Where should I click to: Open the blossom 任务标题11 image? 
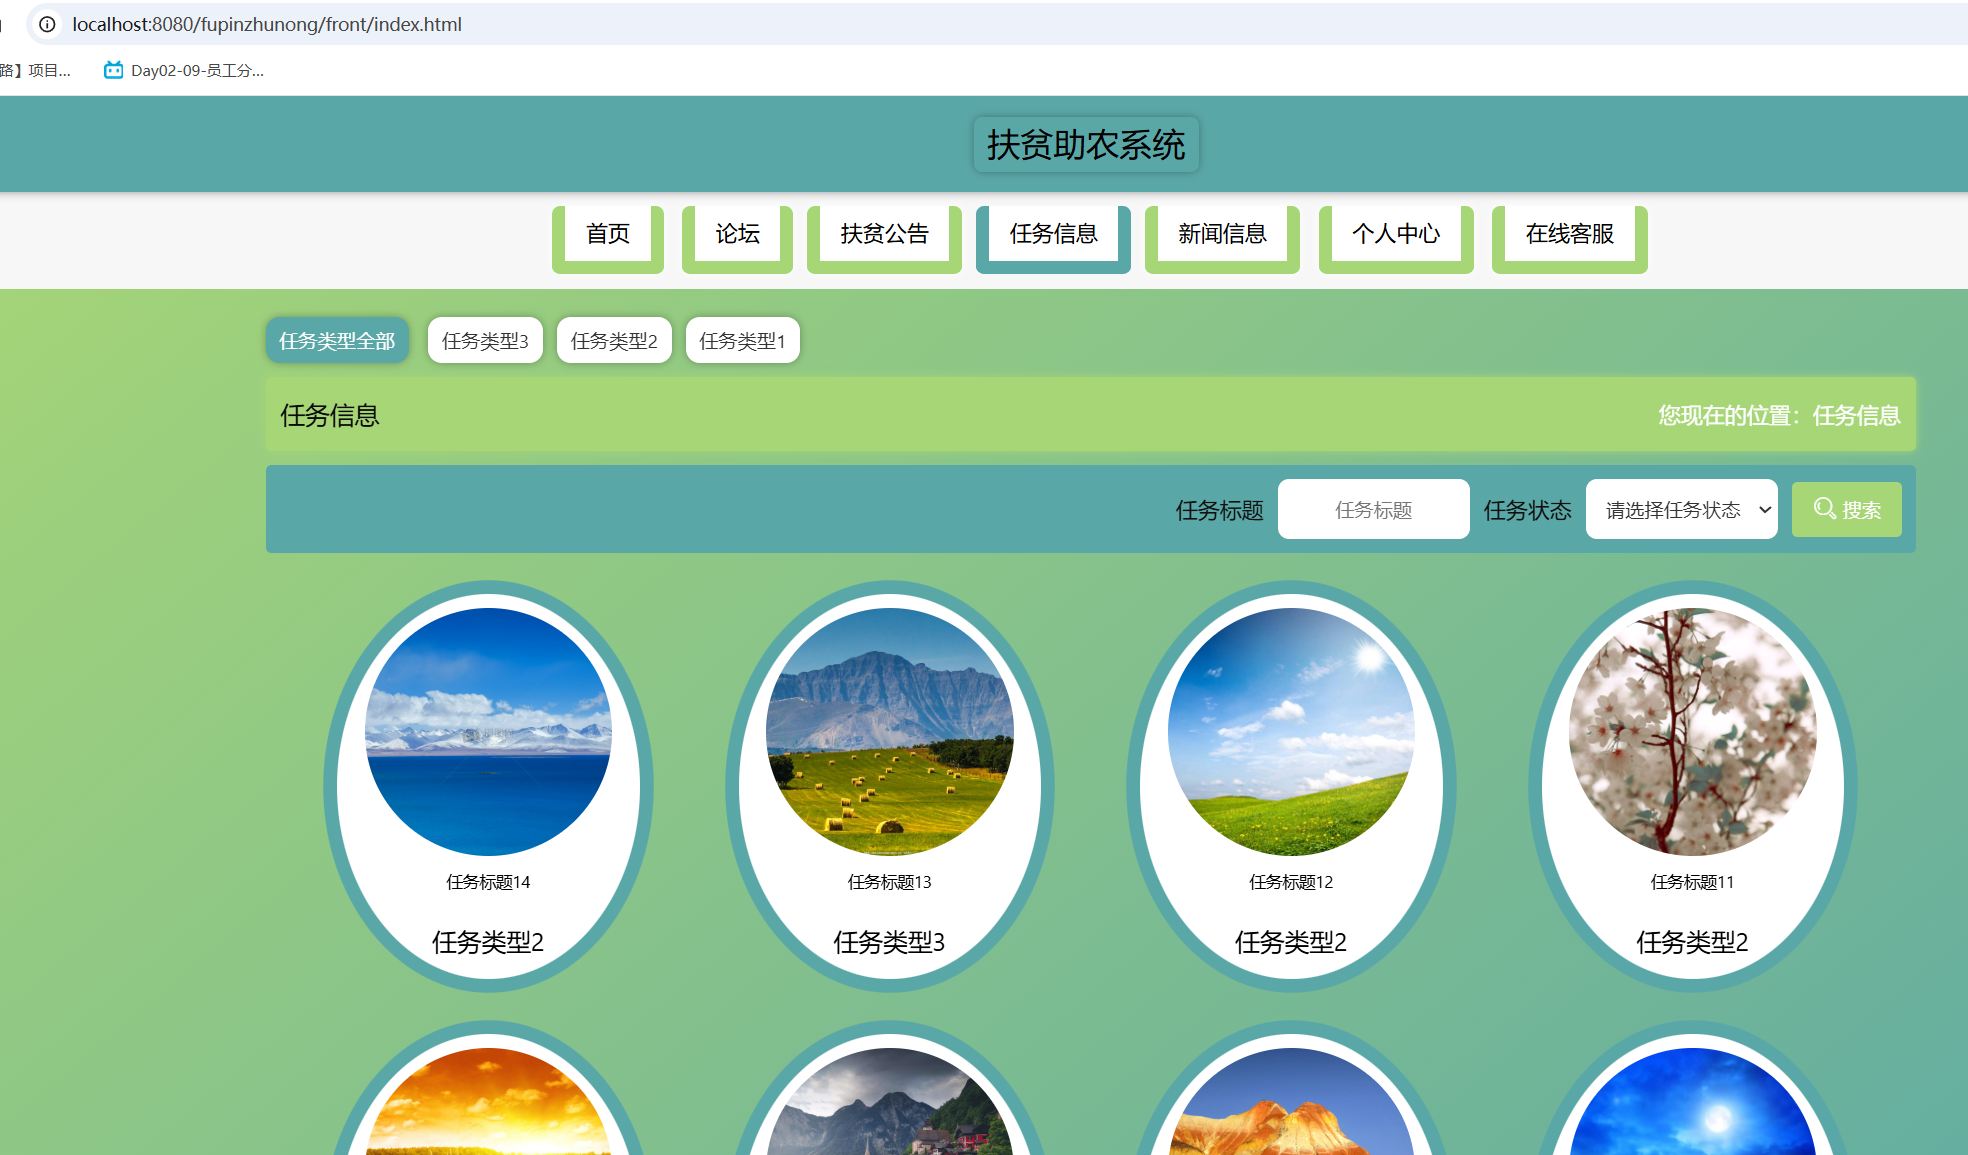click(x=1692, y=732)
